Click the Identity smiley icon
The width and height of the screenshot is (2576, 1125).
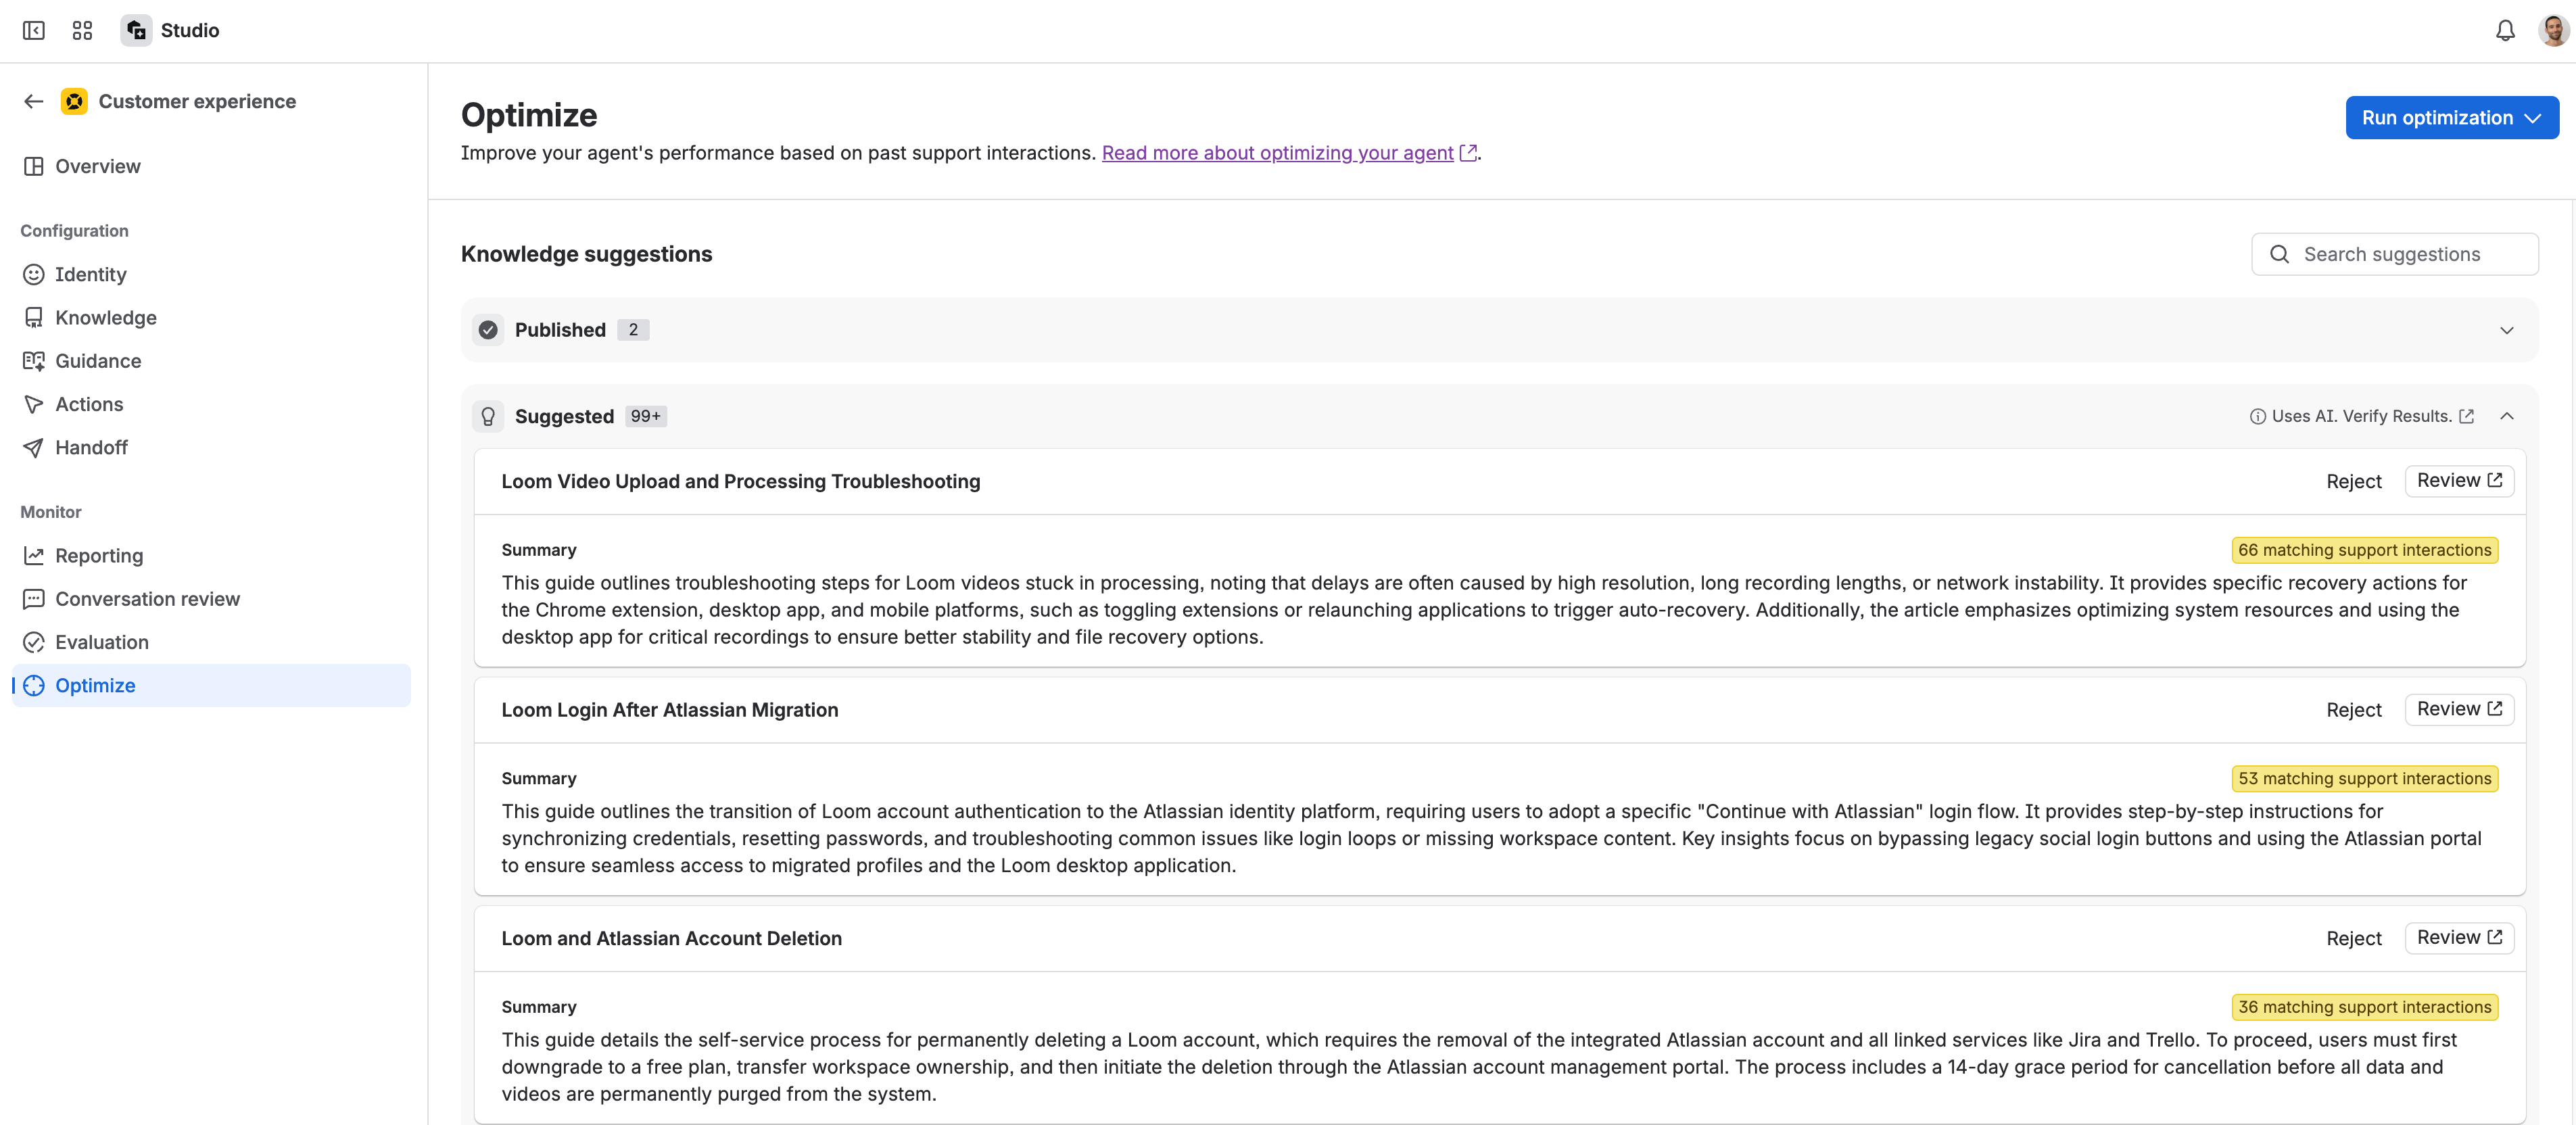(34, 274)
